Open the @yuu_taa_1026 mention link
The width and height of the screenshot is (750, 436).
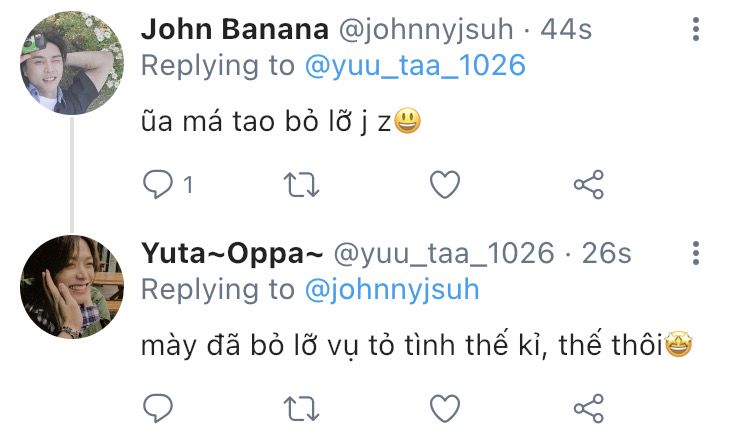tap(415, 65)
